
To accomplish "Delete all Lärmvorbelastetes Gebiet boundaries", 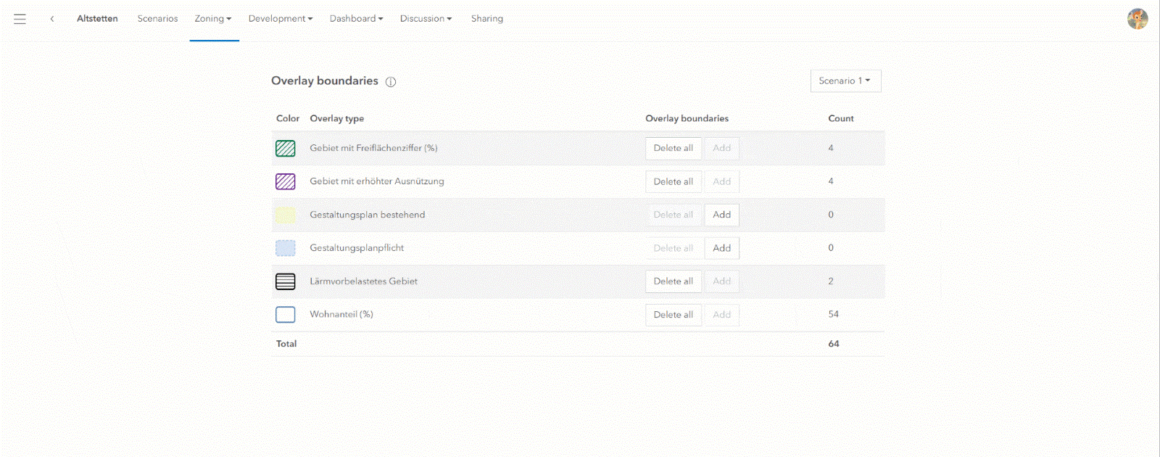I will [x=673, y=281].
